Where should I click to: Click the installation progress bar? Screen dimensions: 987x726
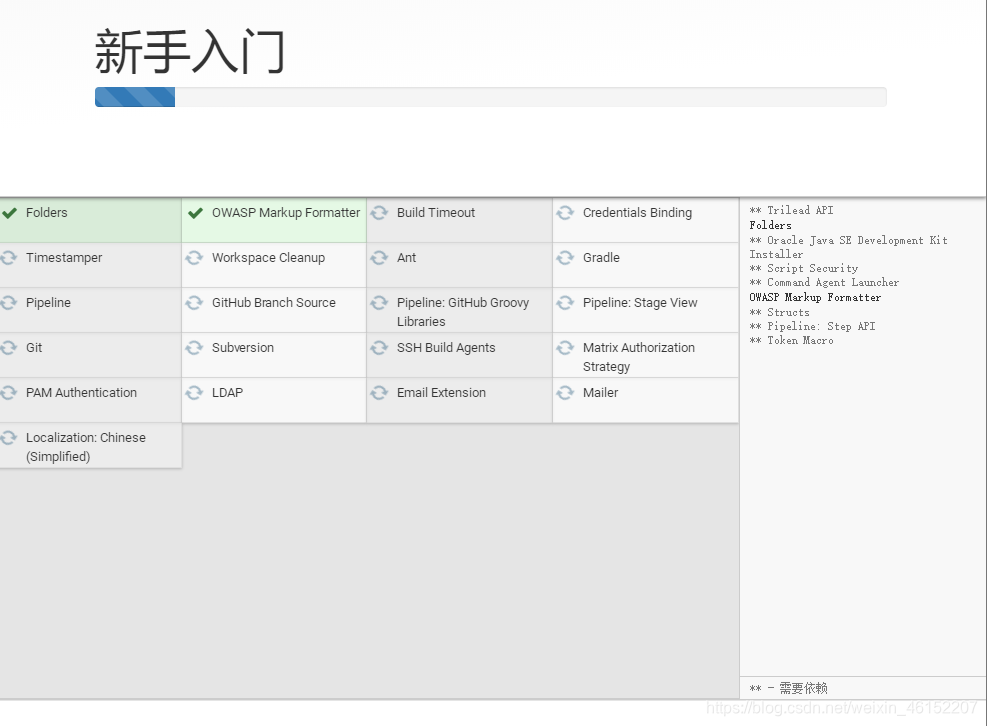pyautogui.click(x=490, y=97)
